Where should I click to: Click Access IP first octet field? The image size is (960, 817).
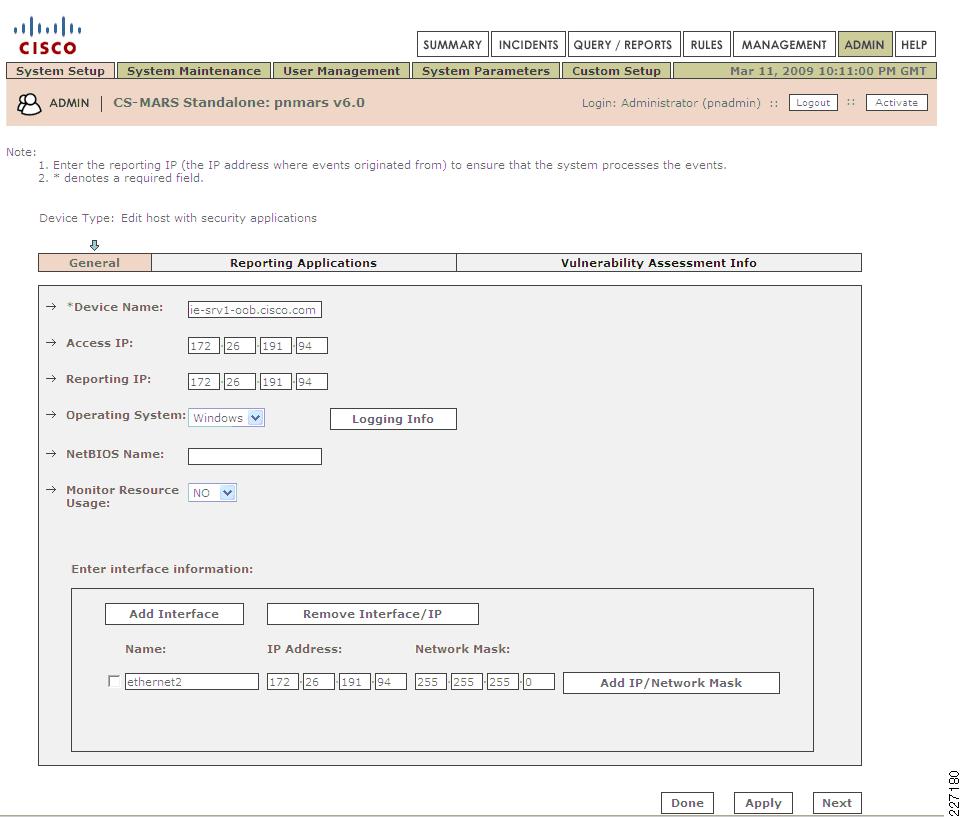tap(203, 346)
